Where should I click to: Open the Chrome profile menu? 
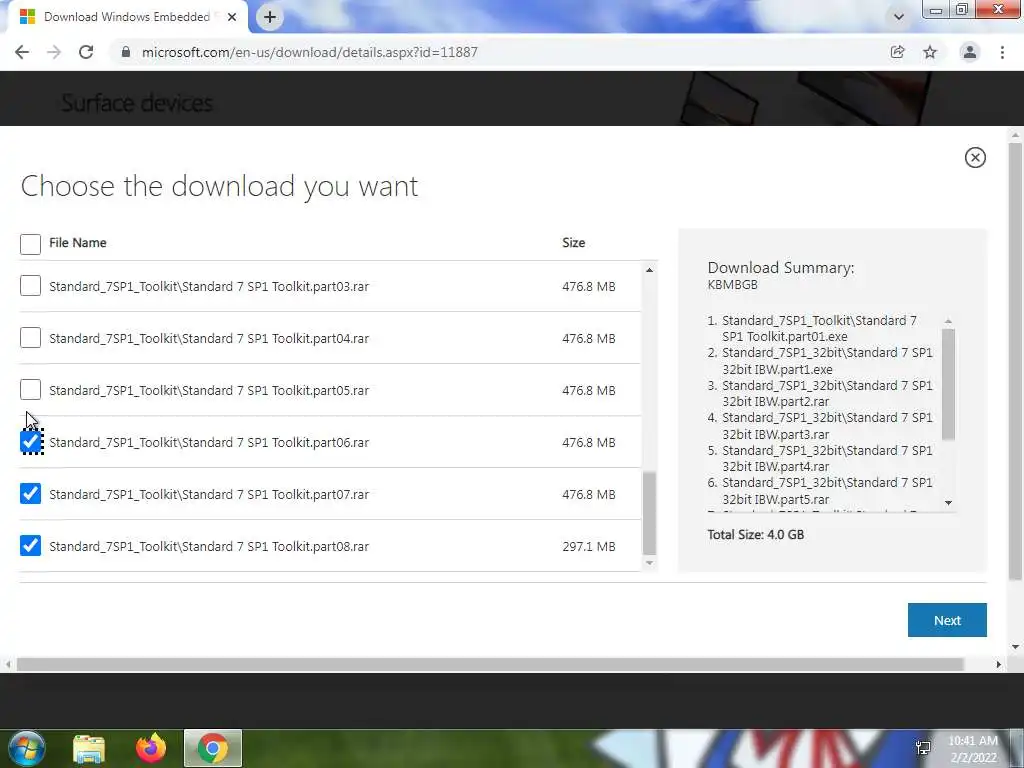click(x=970, y=52)
